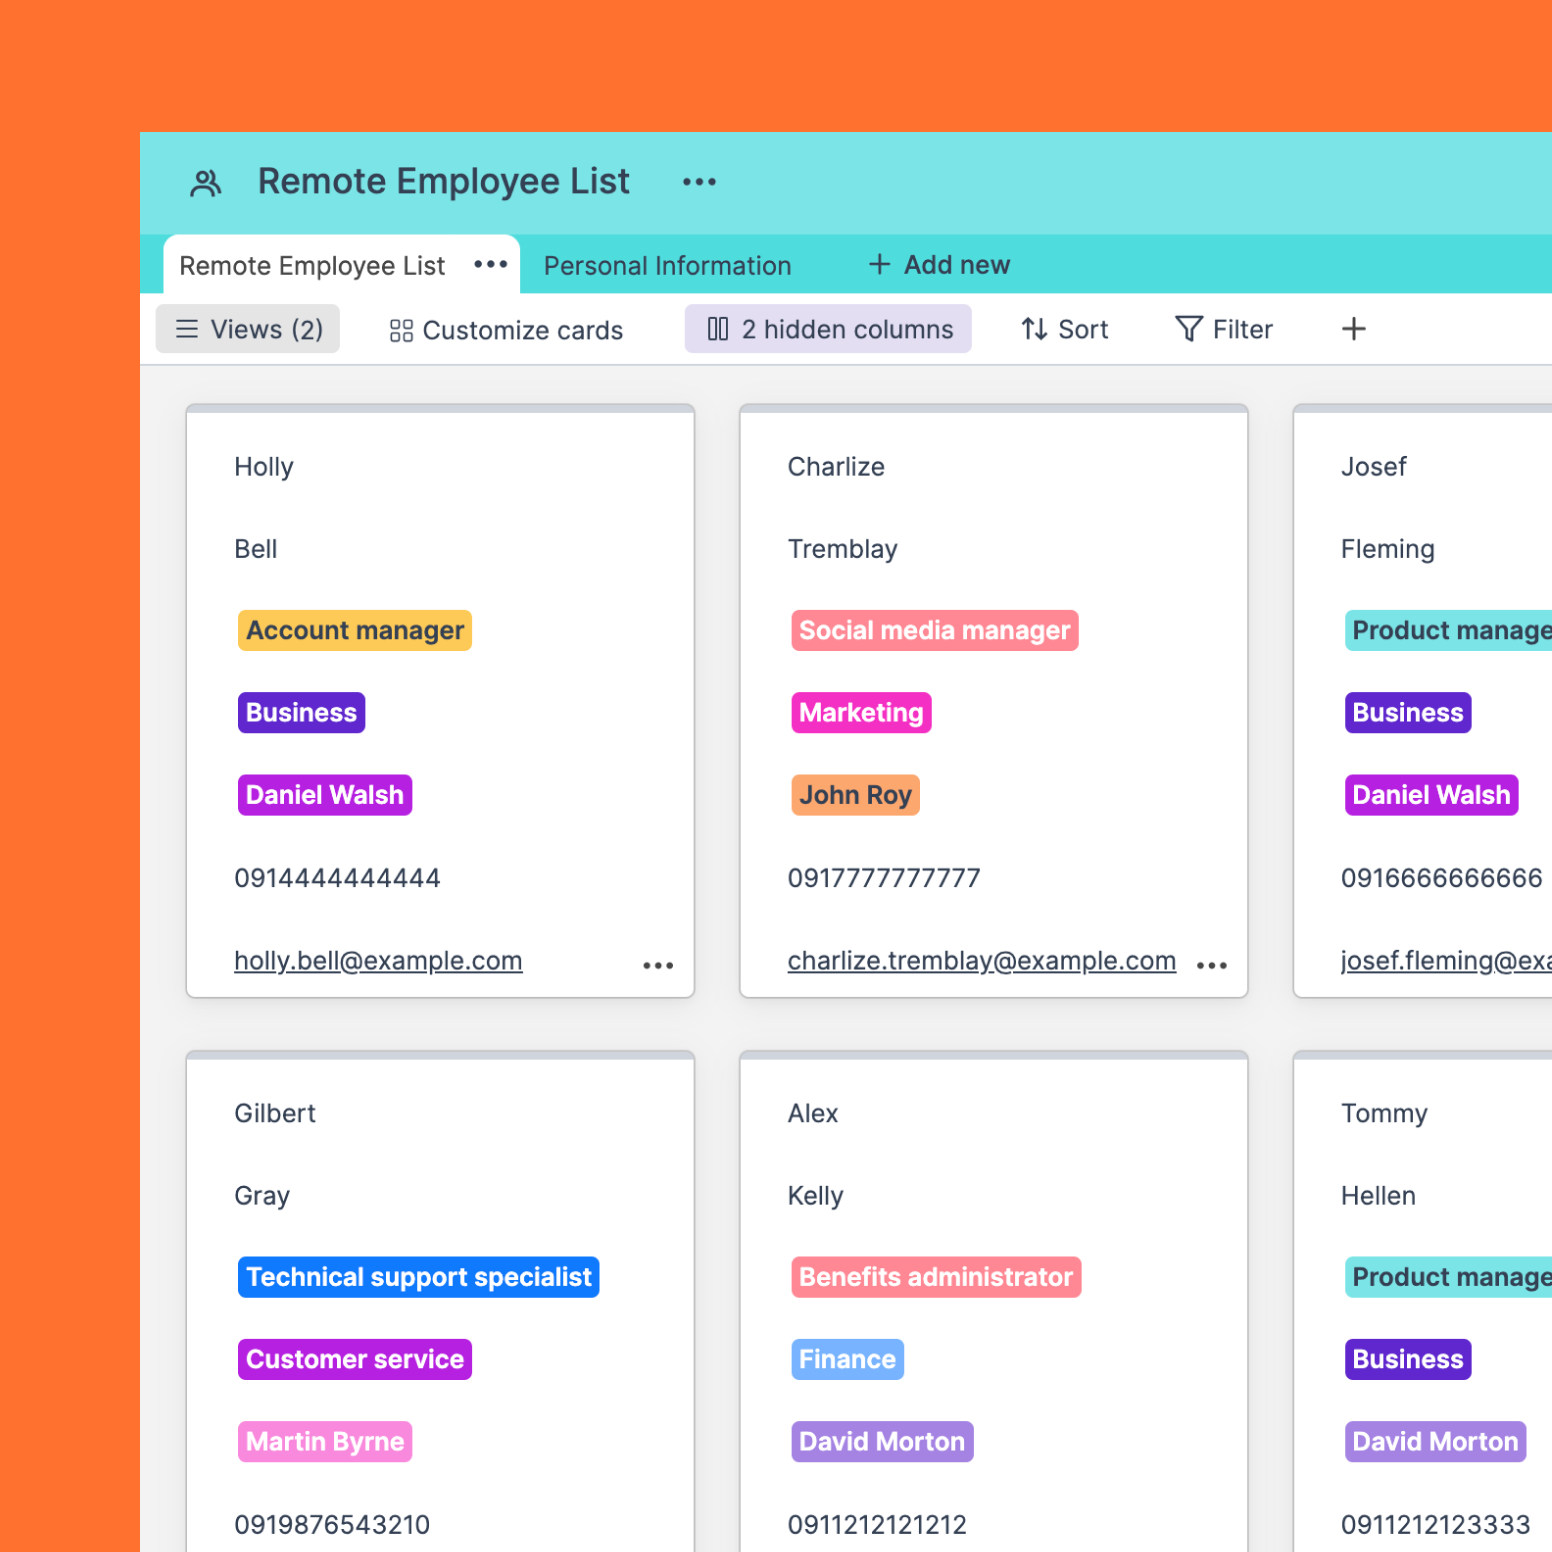Viewport: 1552px width, 1552px height.
Task: Click the Customize cards grid icon
Action: 400,329
